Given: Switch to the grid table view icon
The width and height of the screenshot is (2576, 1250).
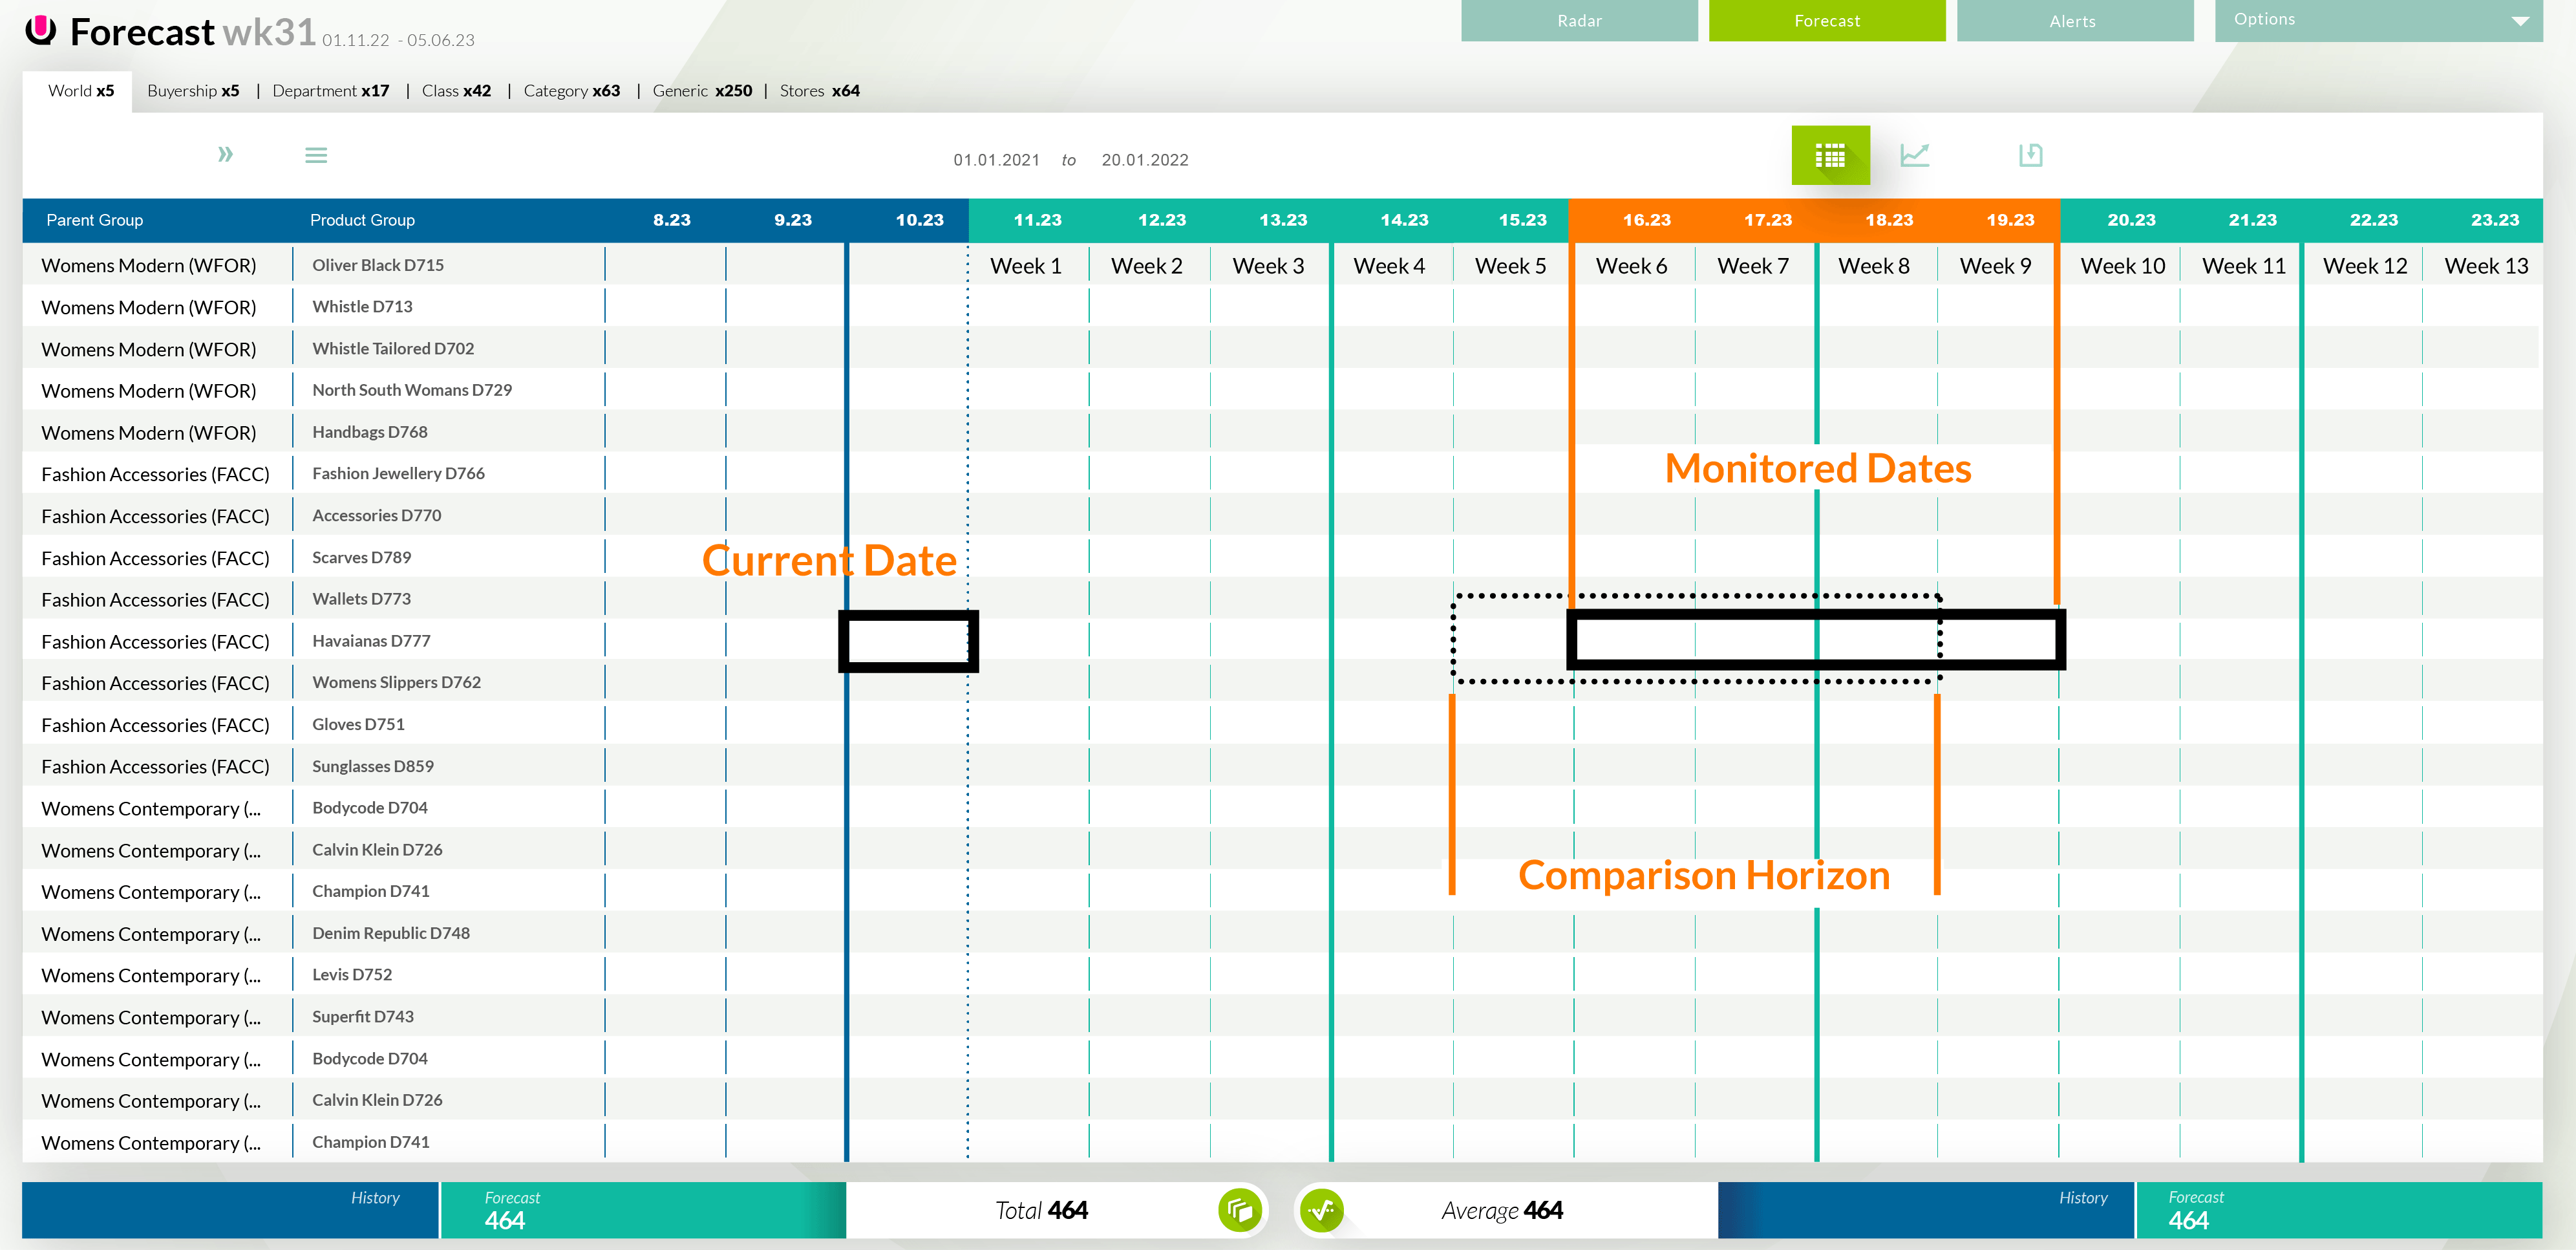Looking at the screenshot, I should [x=1829, y=156].
